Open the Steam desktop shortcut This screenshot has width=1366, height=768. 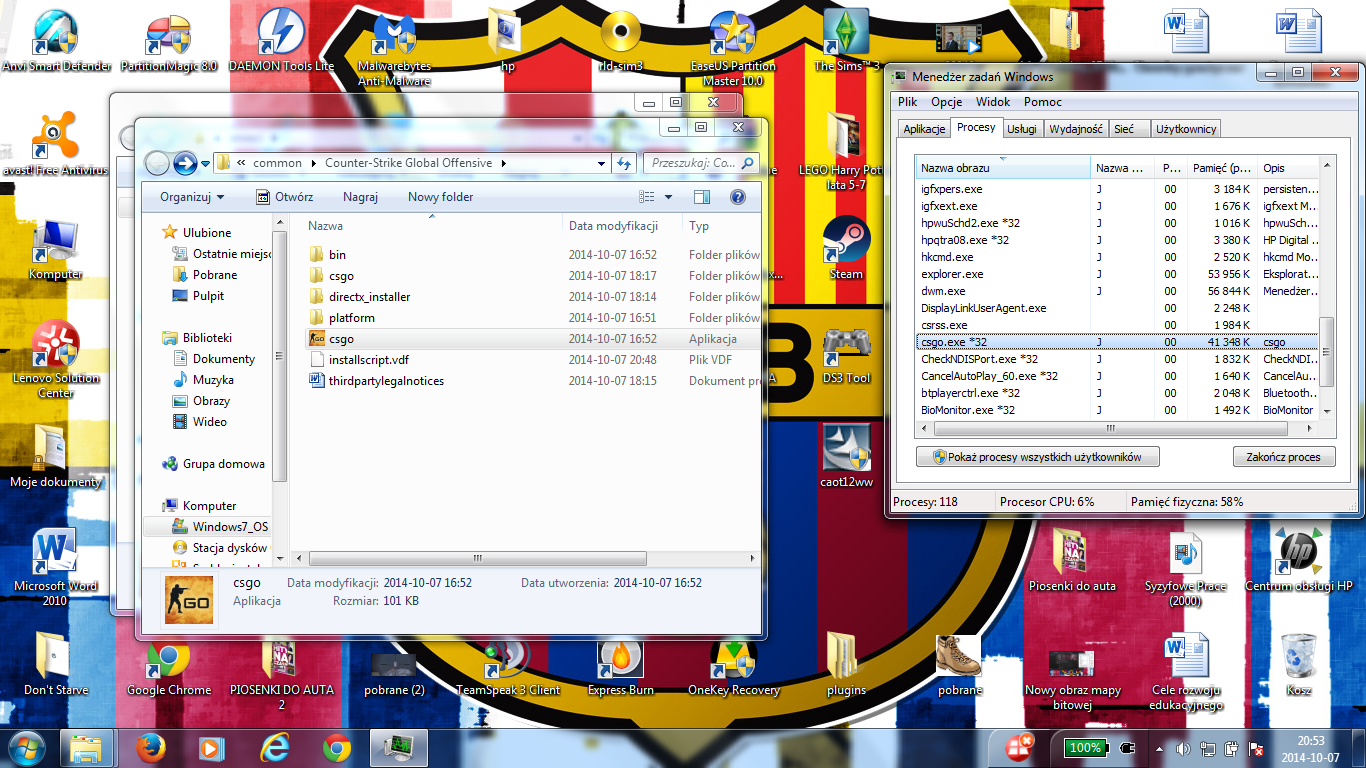tap(846, 247)
